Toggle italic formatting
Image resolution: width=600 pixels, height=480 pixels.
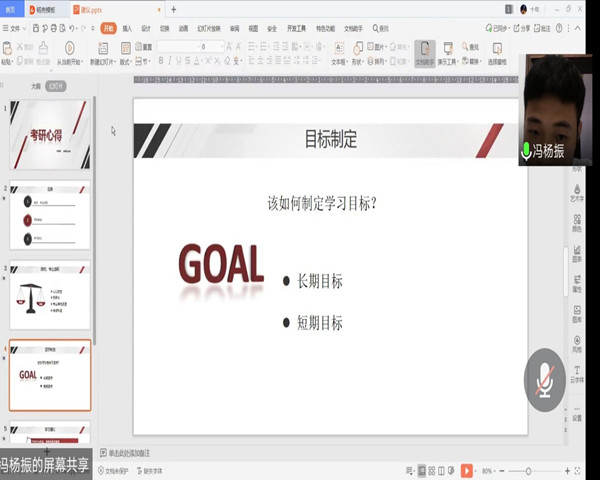(x=170, y=60)
